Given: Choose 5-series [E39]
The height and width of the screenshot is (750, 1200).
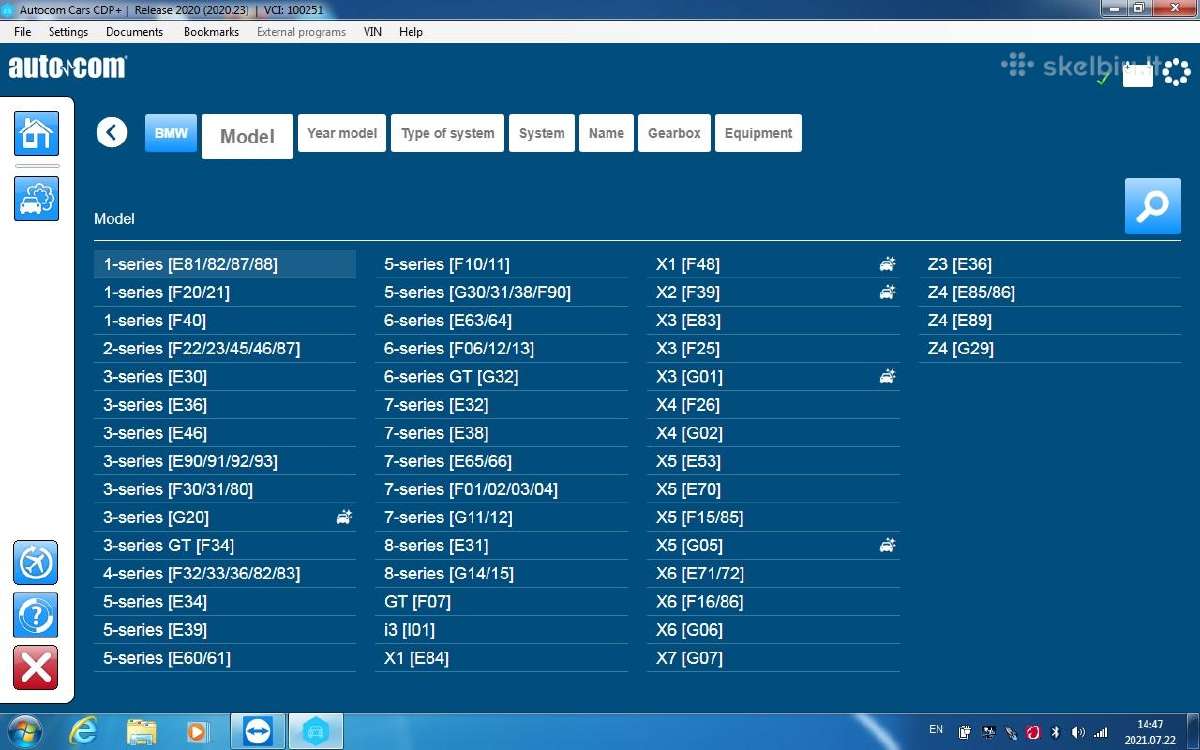Looking at the screenshot, I should [x=225, y=629].
